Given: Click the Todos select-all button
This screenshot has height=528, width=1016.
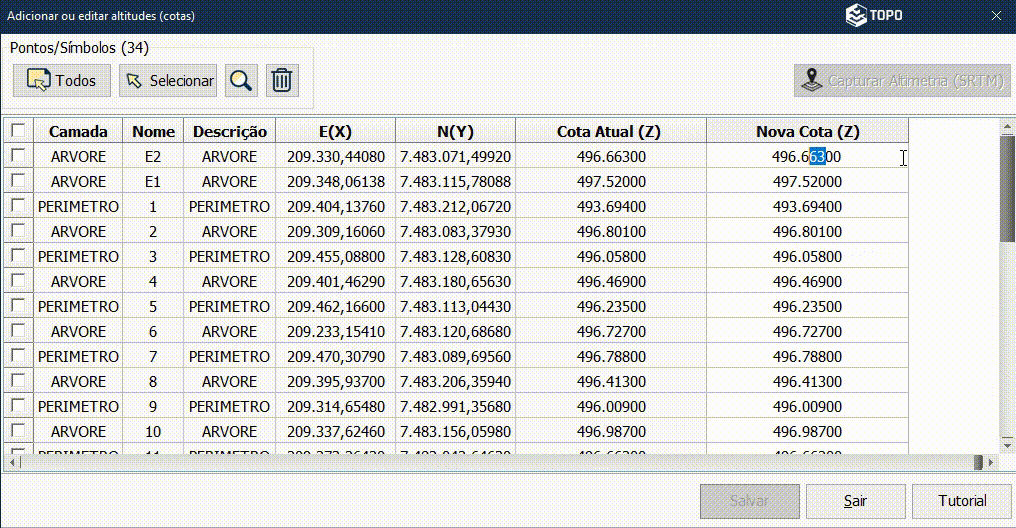Looking at the screenshot, I should click(x=62, y=81).
